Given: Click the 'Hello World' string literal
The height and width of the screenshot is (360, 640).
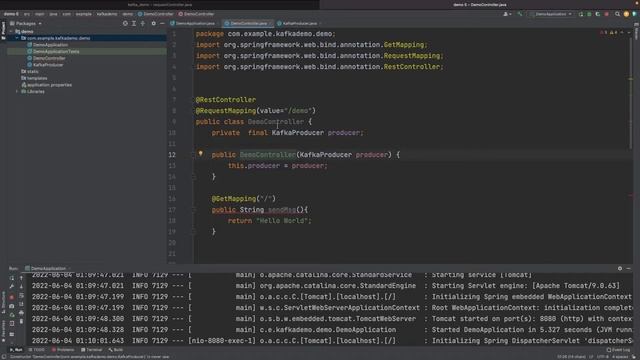Looking at the screenshot, I should [x=282, y=221].
